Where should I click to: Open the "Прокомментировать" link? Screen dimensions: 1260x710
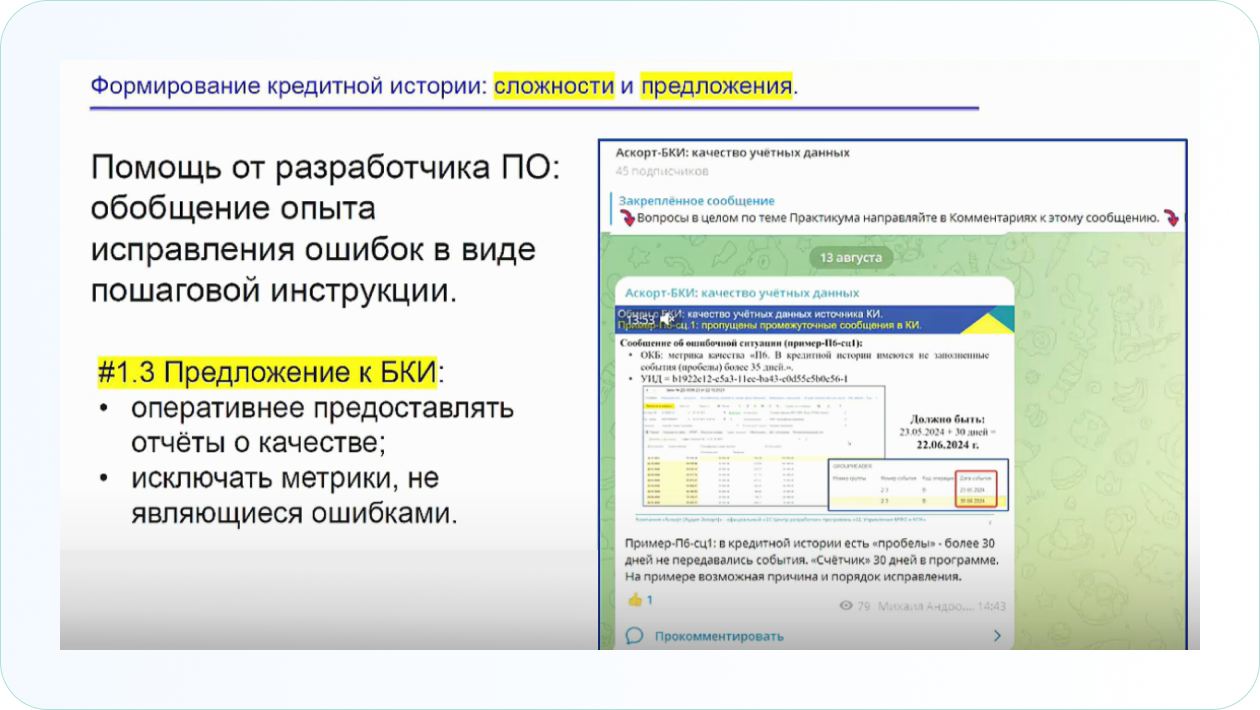pos(719,636)
